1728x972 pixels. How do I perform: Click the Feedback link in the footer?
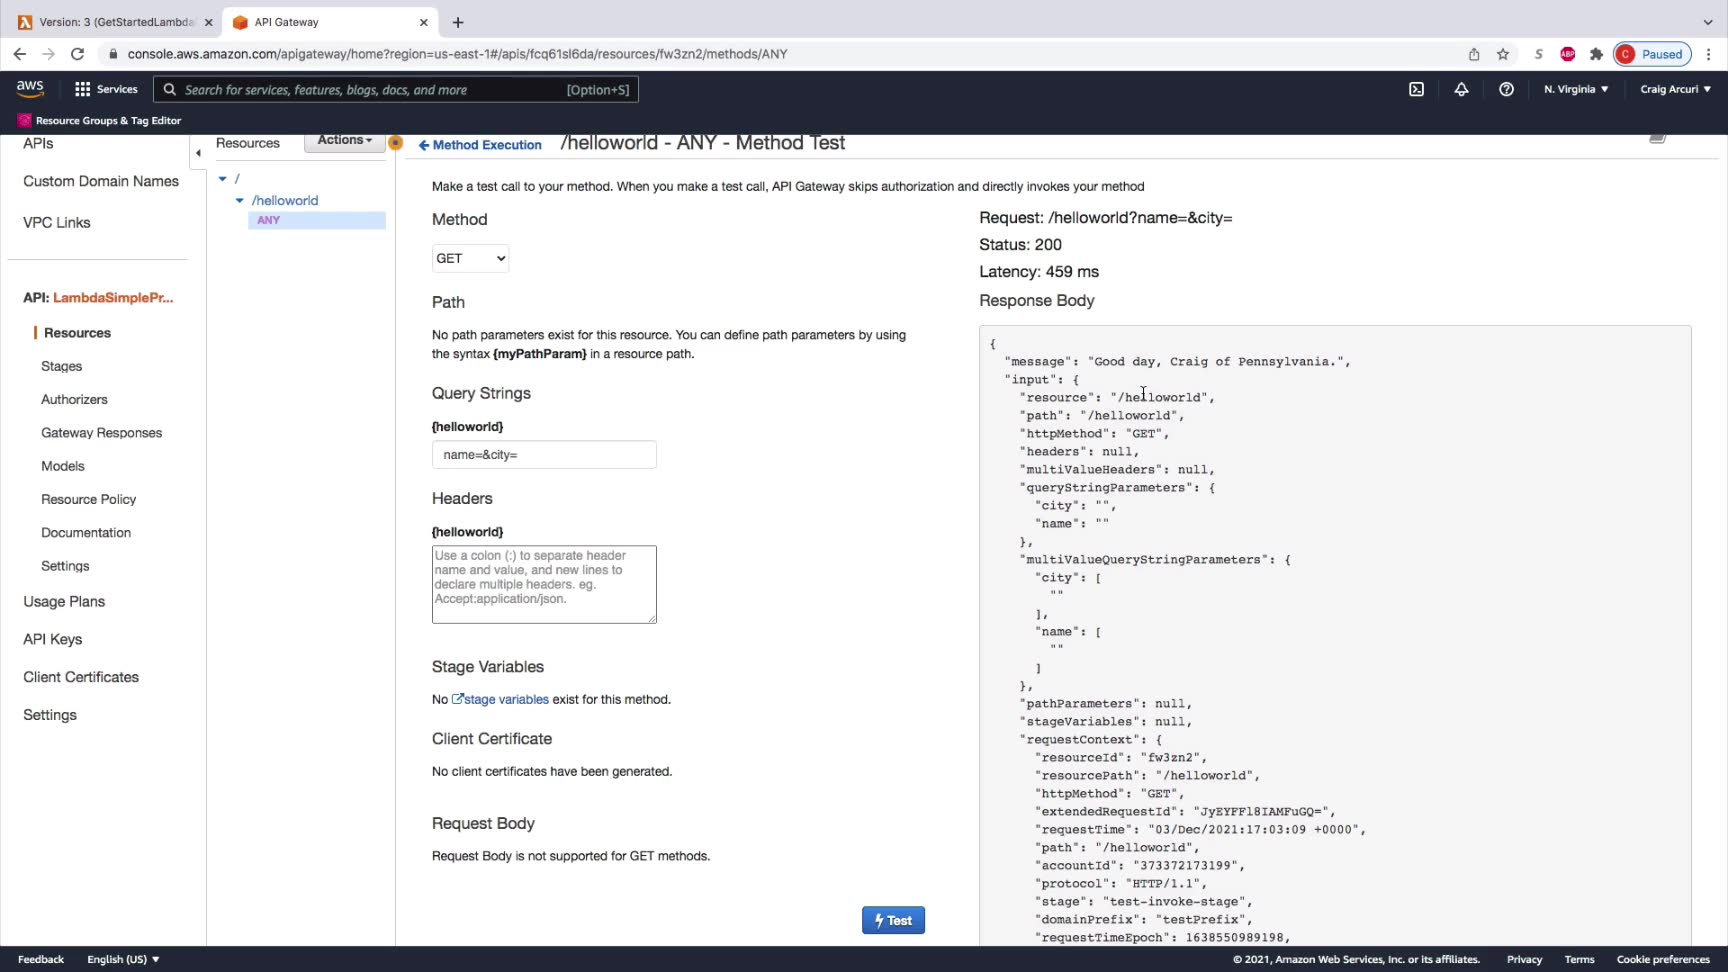[41, 959]
